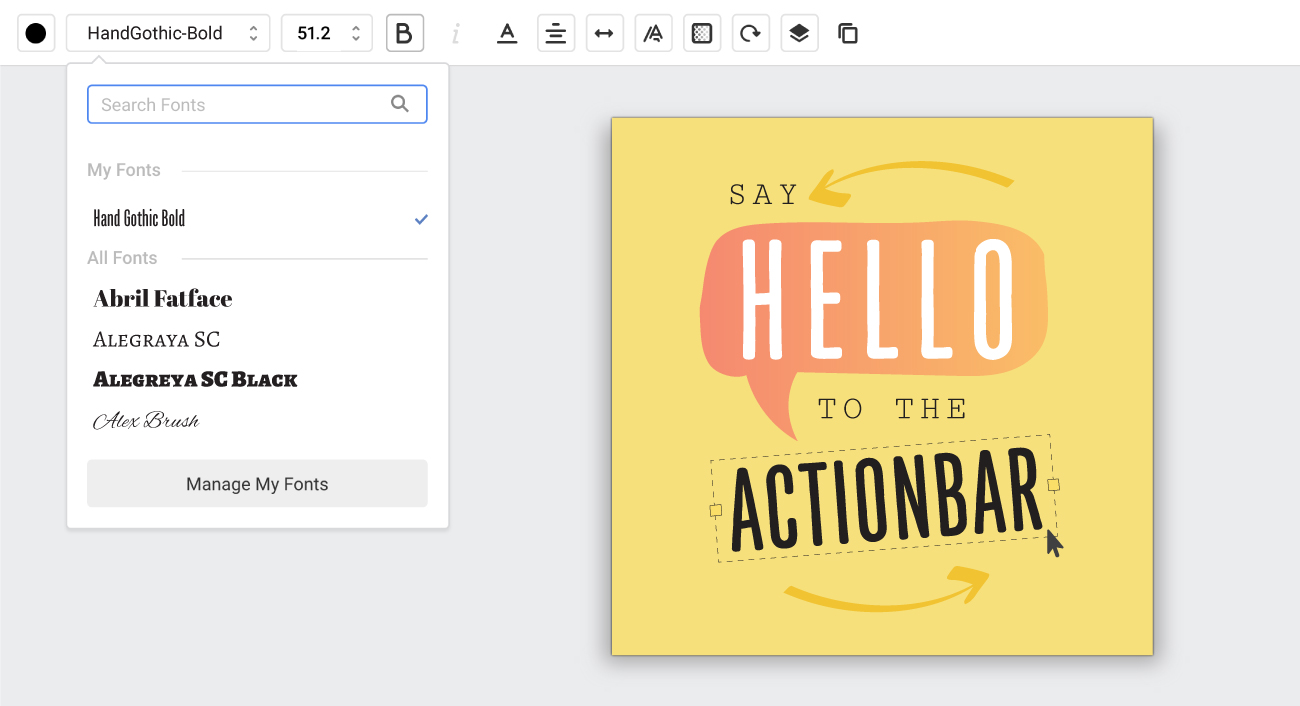Open the curved text effects icon

click(653, 34)
